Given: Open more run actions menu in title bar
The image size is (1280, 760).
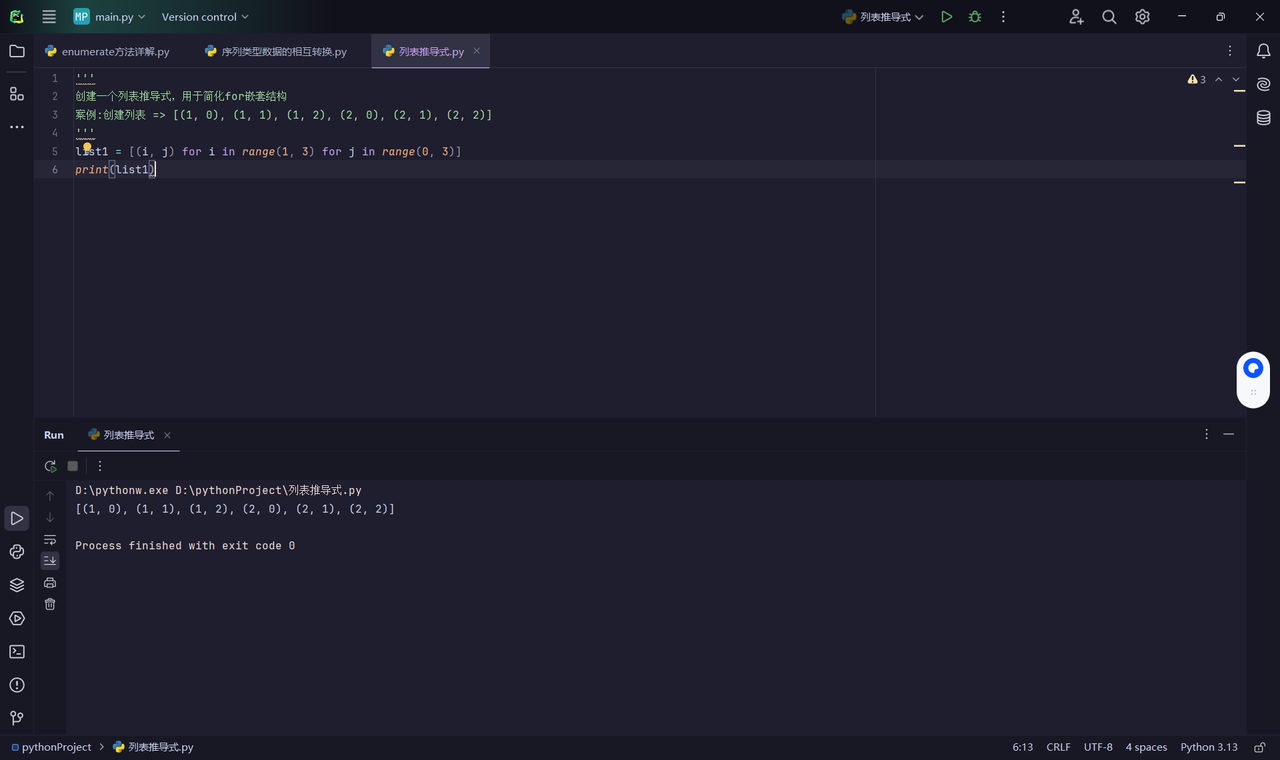Looking at the screenshot, I should 1003,17.
